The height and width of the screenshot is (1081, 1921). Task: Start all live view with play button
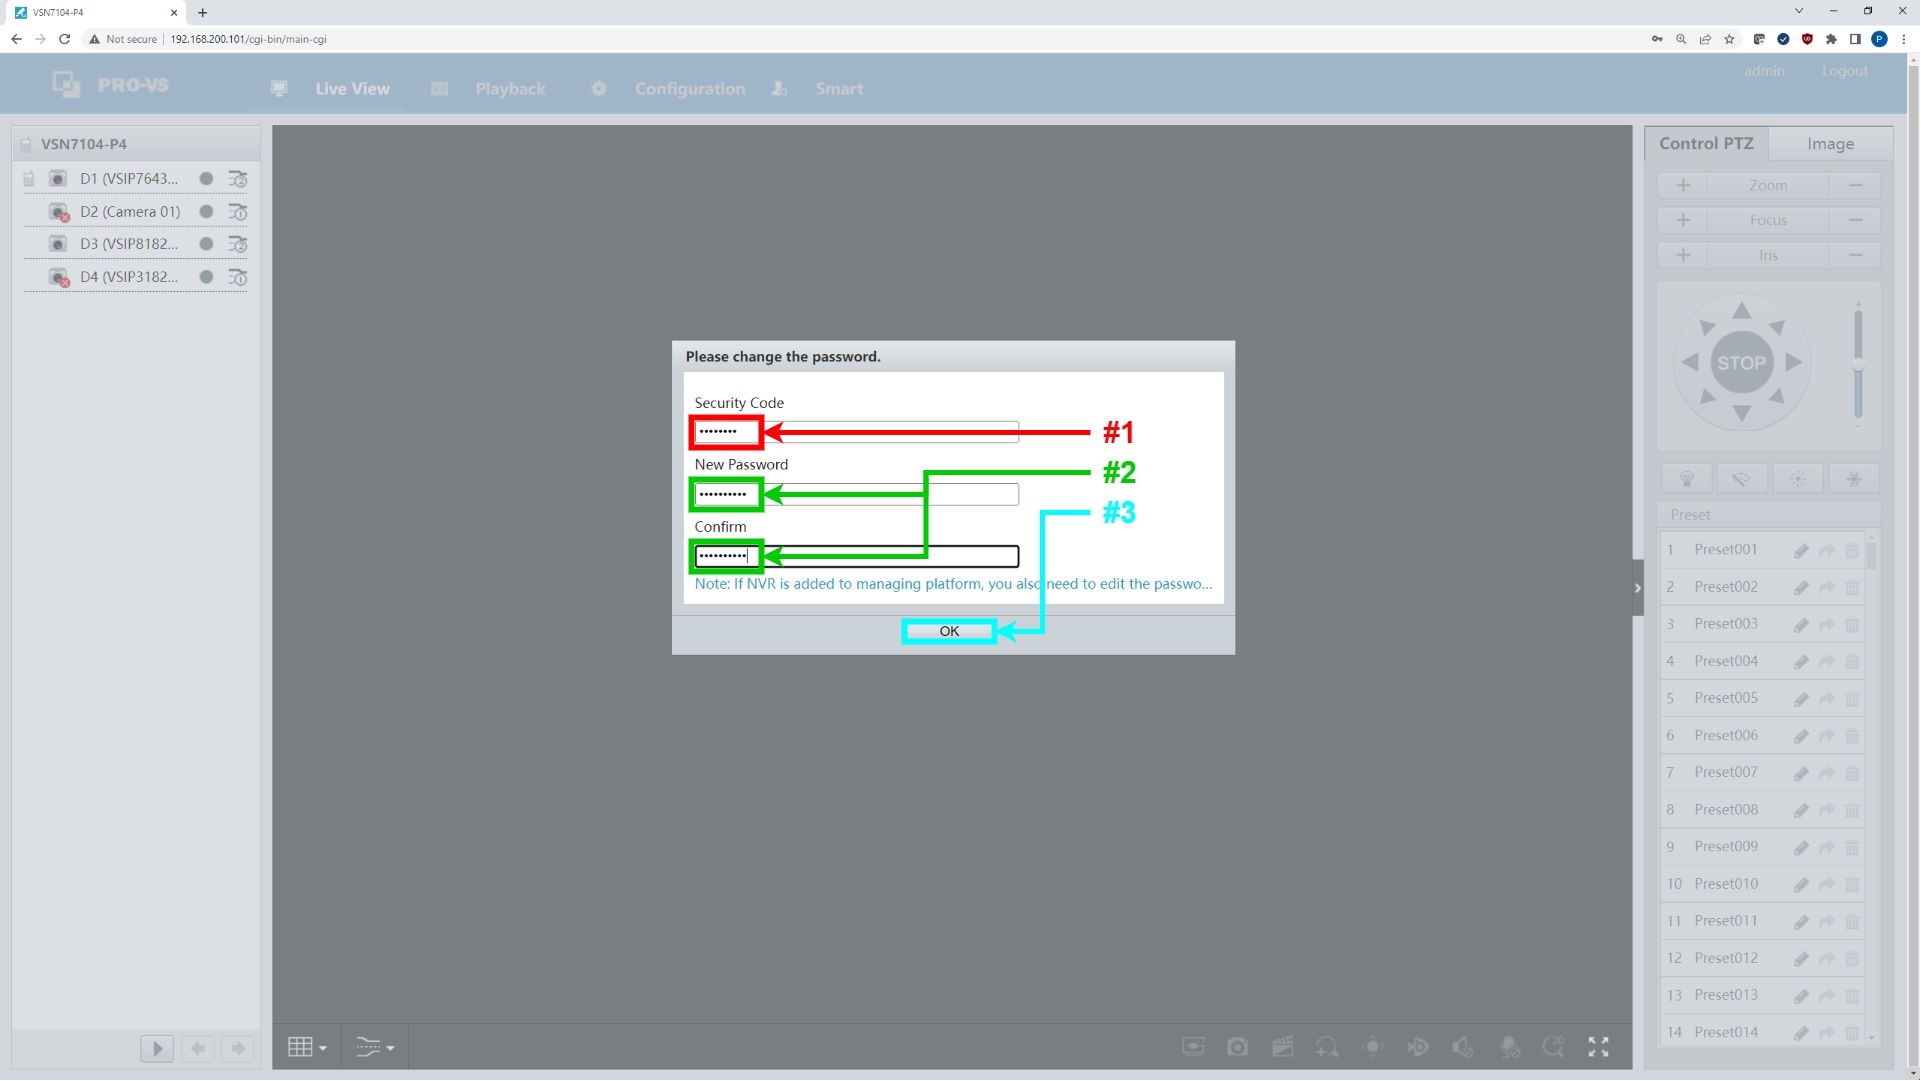[x=157, y=1048]
